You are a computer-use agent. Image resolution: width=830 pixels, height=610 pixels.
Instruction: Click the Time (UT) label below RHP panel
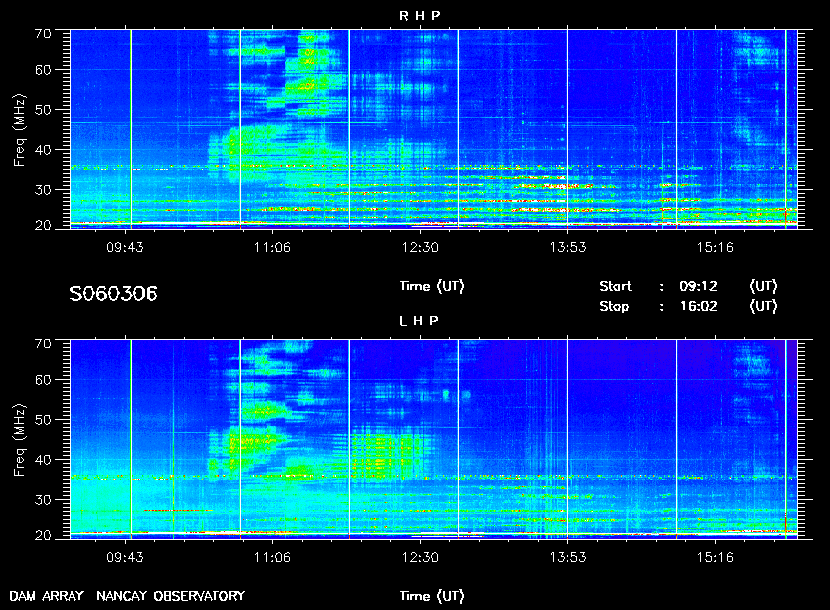tap(431, 286)
